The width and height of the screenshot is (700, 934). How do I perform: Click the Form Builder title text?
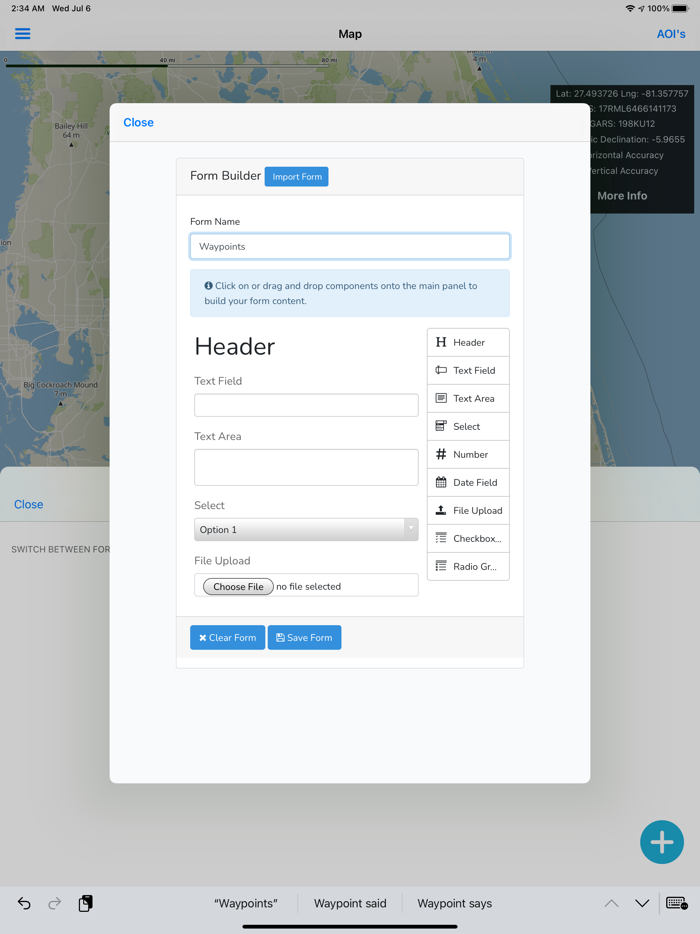(225, 176)
